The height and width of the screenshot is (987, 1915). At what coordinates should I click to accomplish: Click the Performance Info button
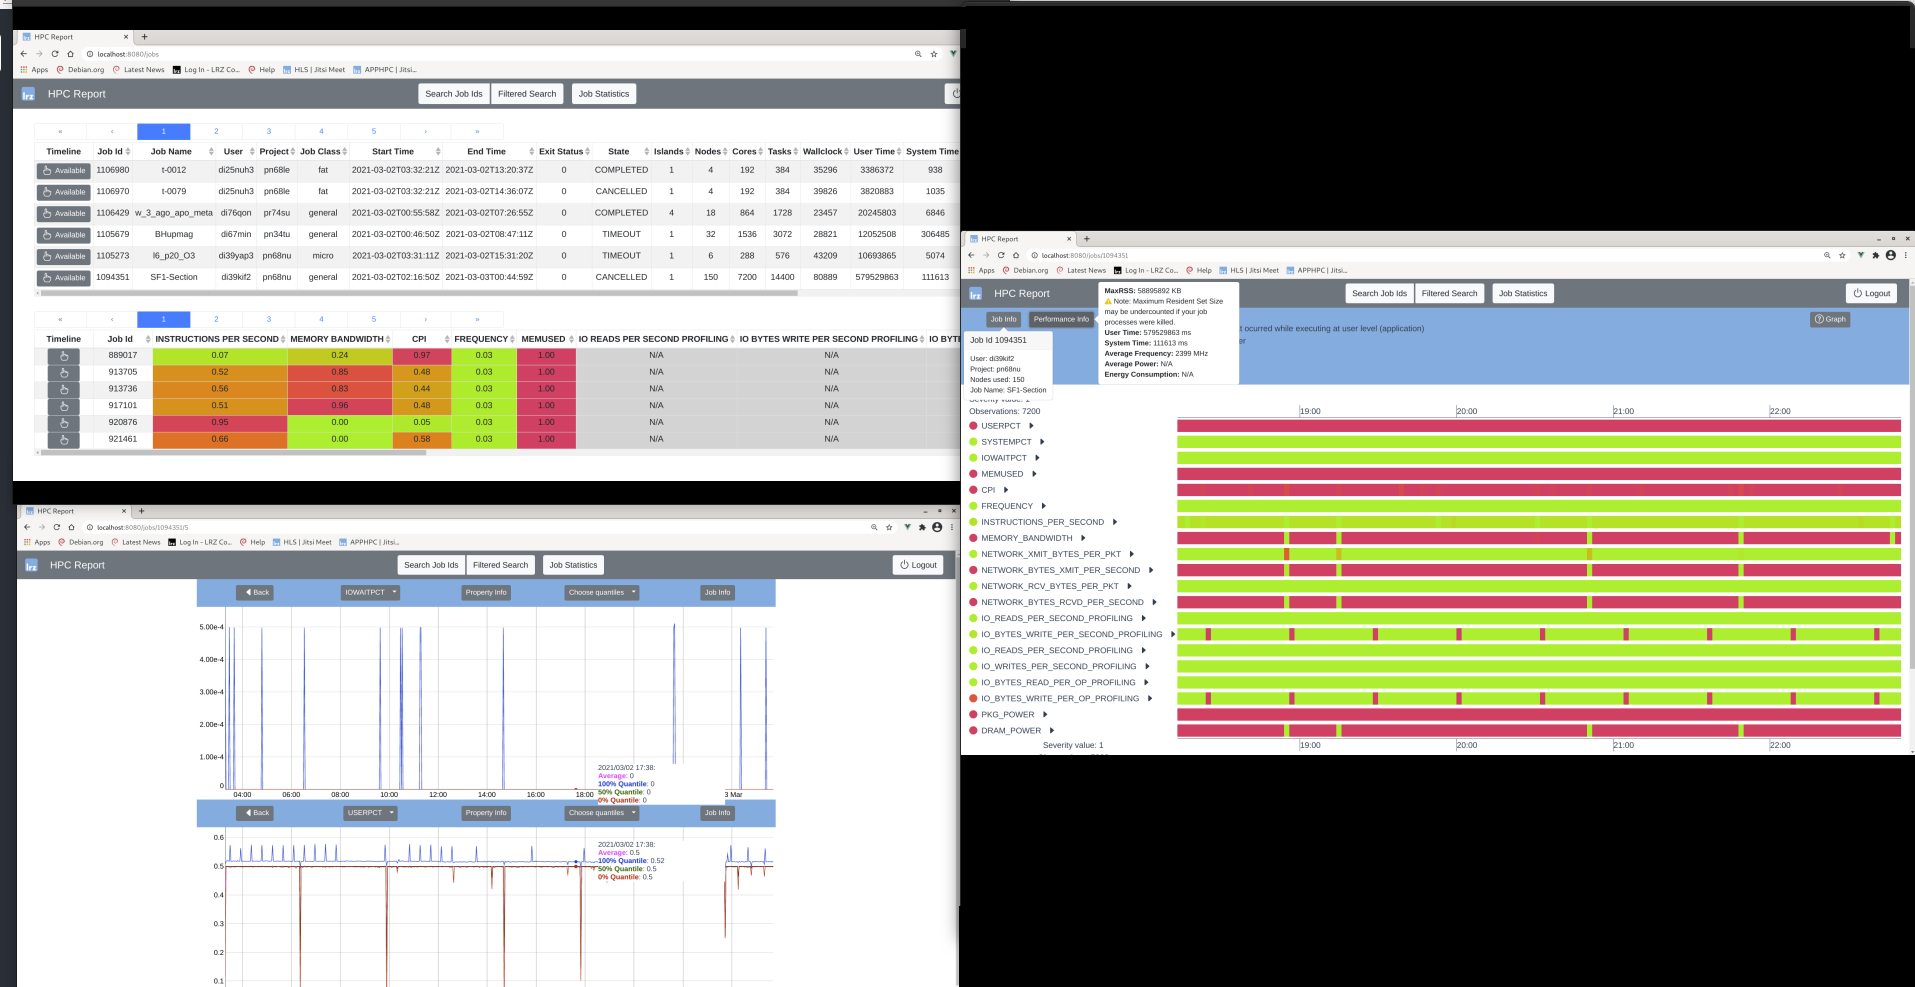pos(1060,319)
